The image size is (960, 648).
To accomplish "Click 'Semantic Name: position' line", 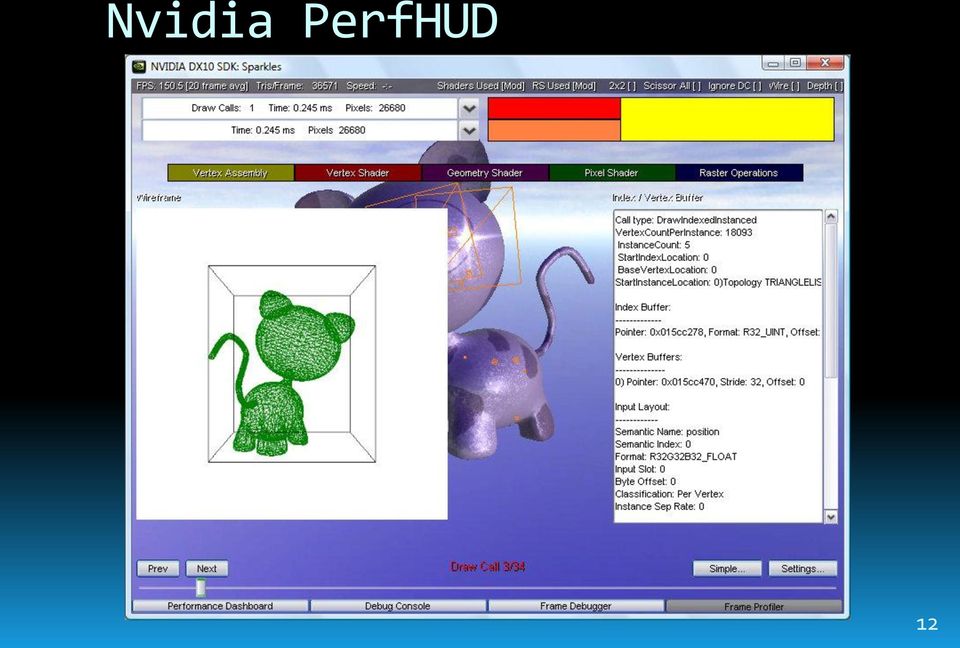I will 667,432.
